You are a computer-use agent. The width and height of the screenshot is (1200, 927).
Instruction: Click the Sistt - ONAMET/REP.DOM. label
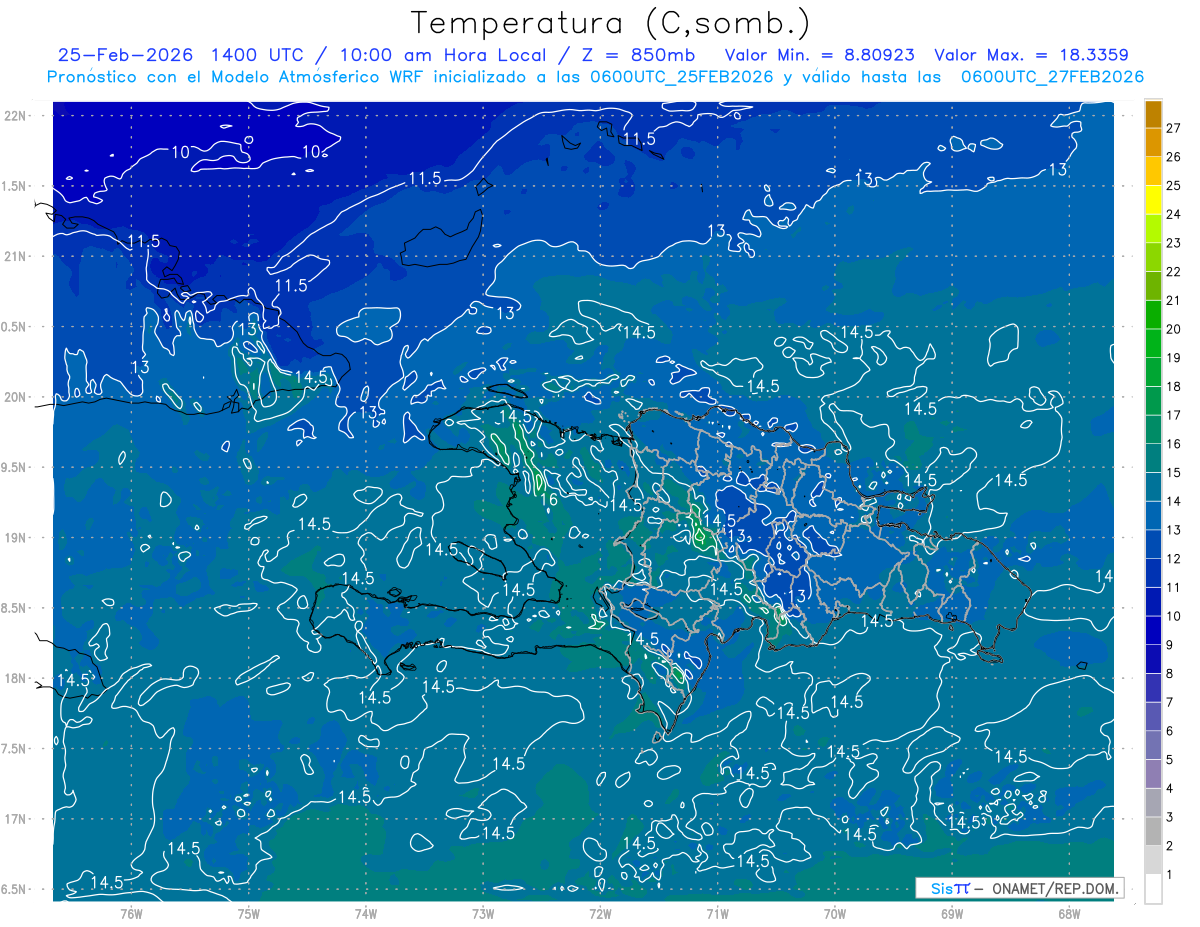(1019, 888)
